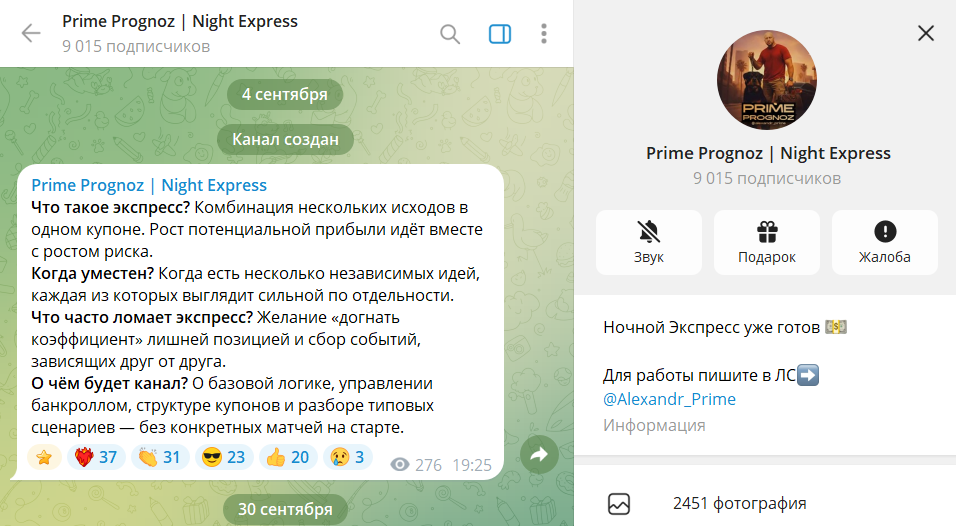Click the Prime Prognoz post author name
Viewport: 956px width, 526px height.
149,185
